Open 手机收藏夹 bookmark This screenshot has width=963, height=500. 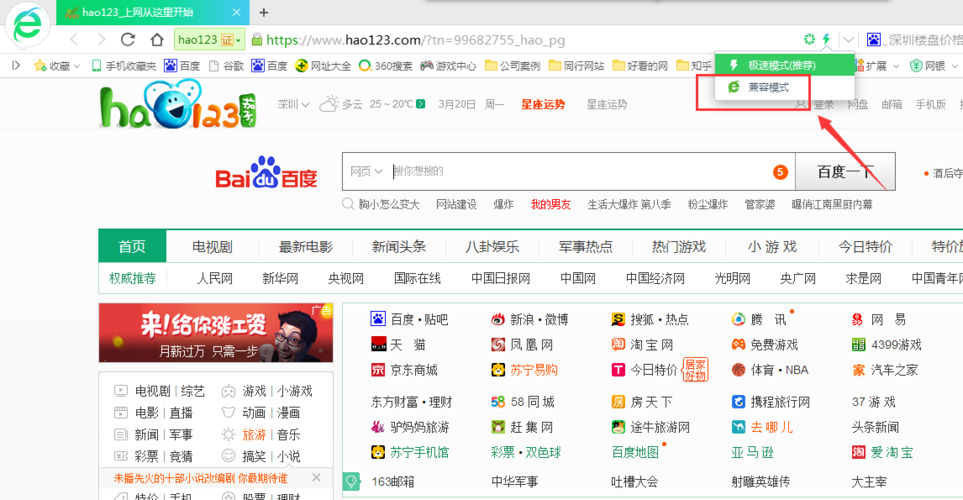(124, 66)
